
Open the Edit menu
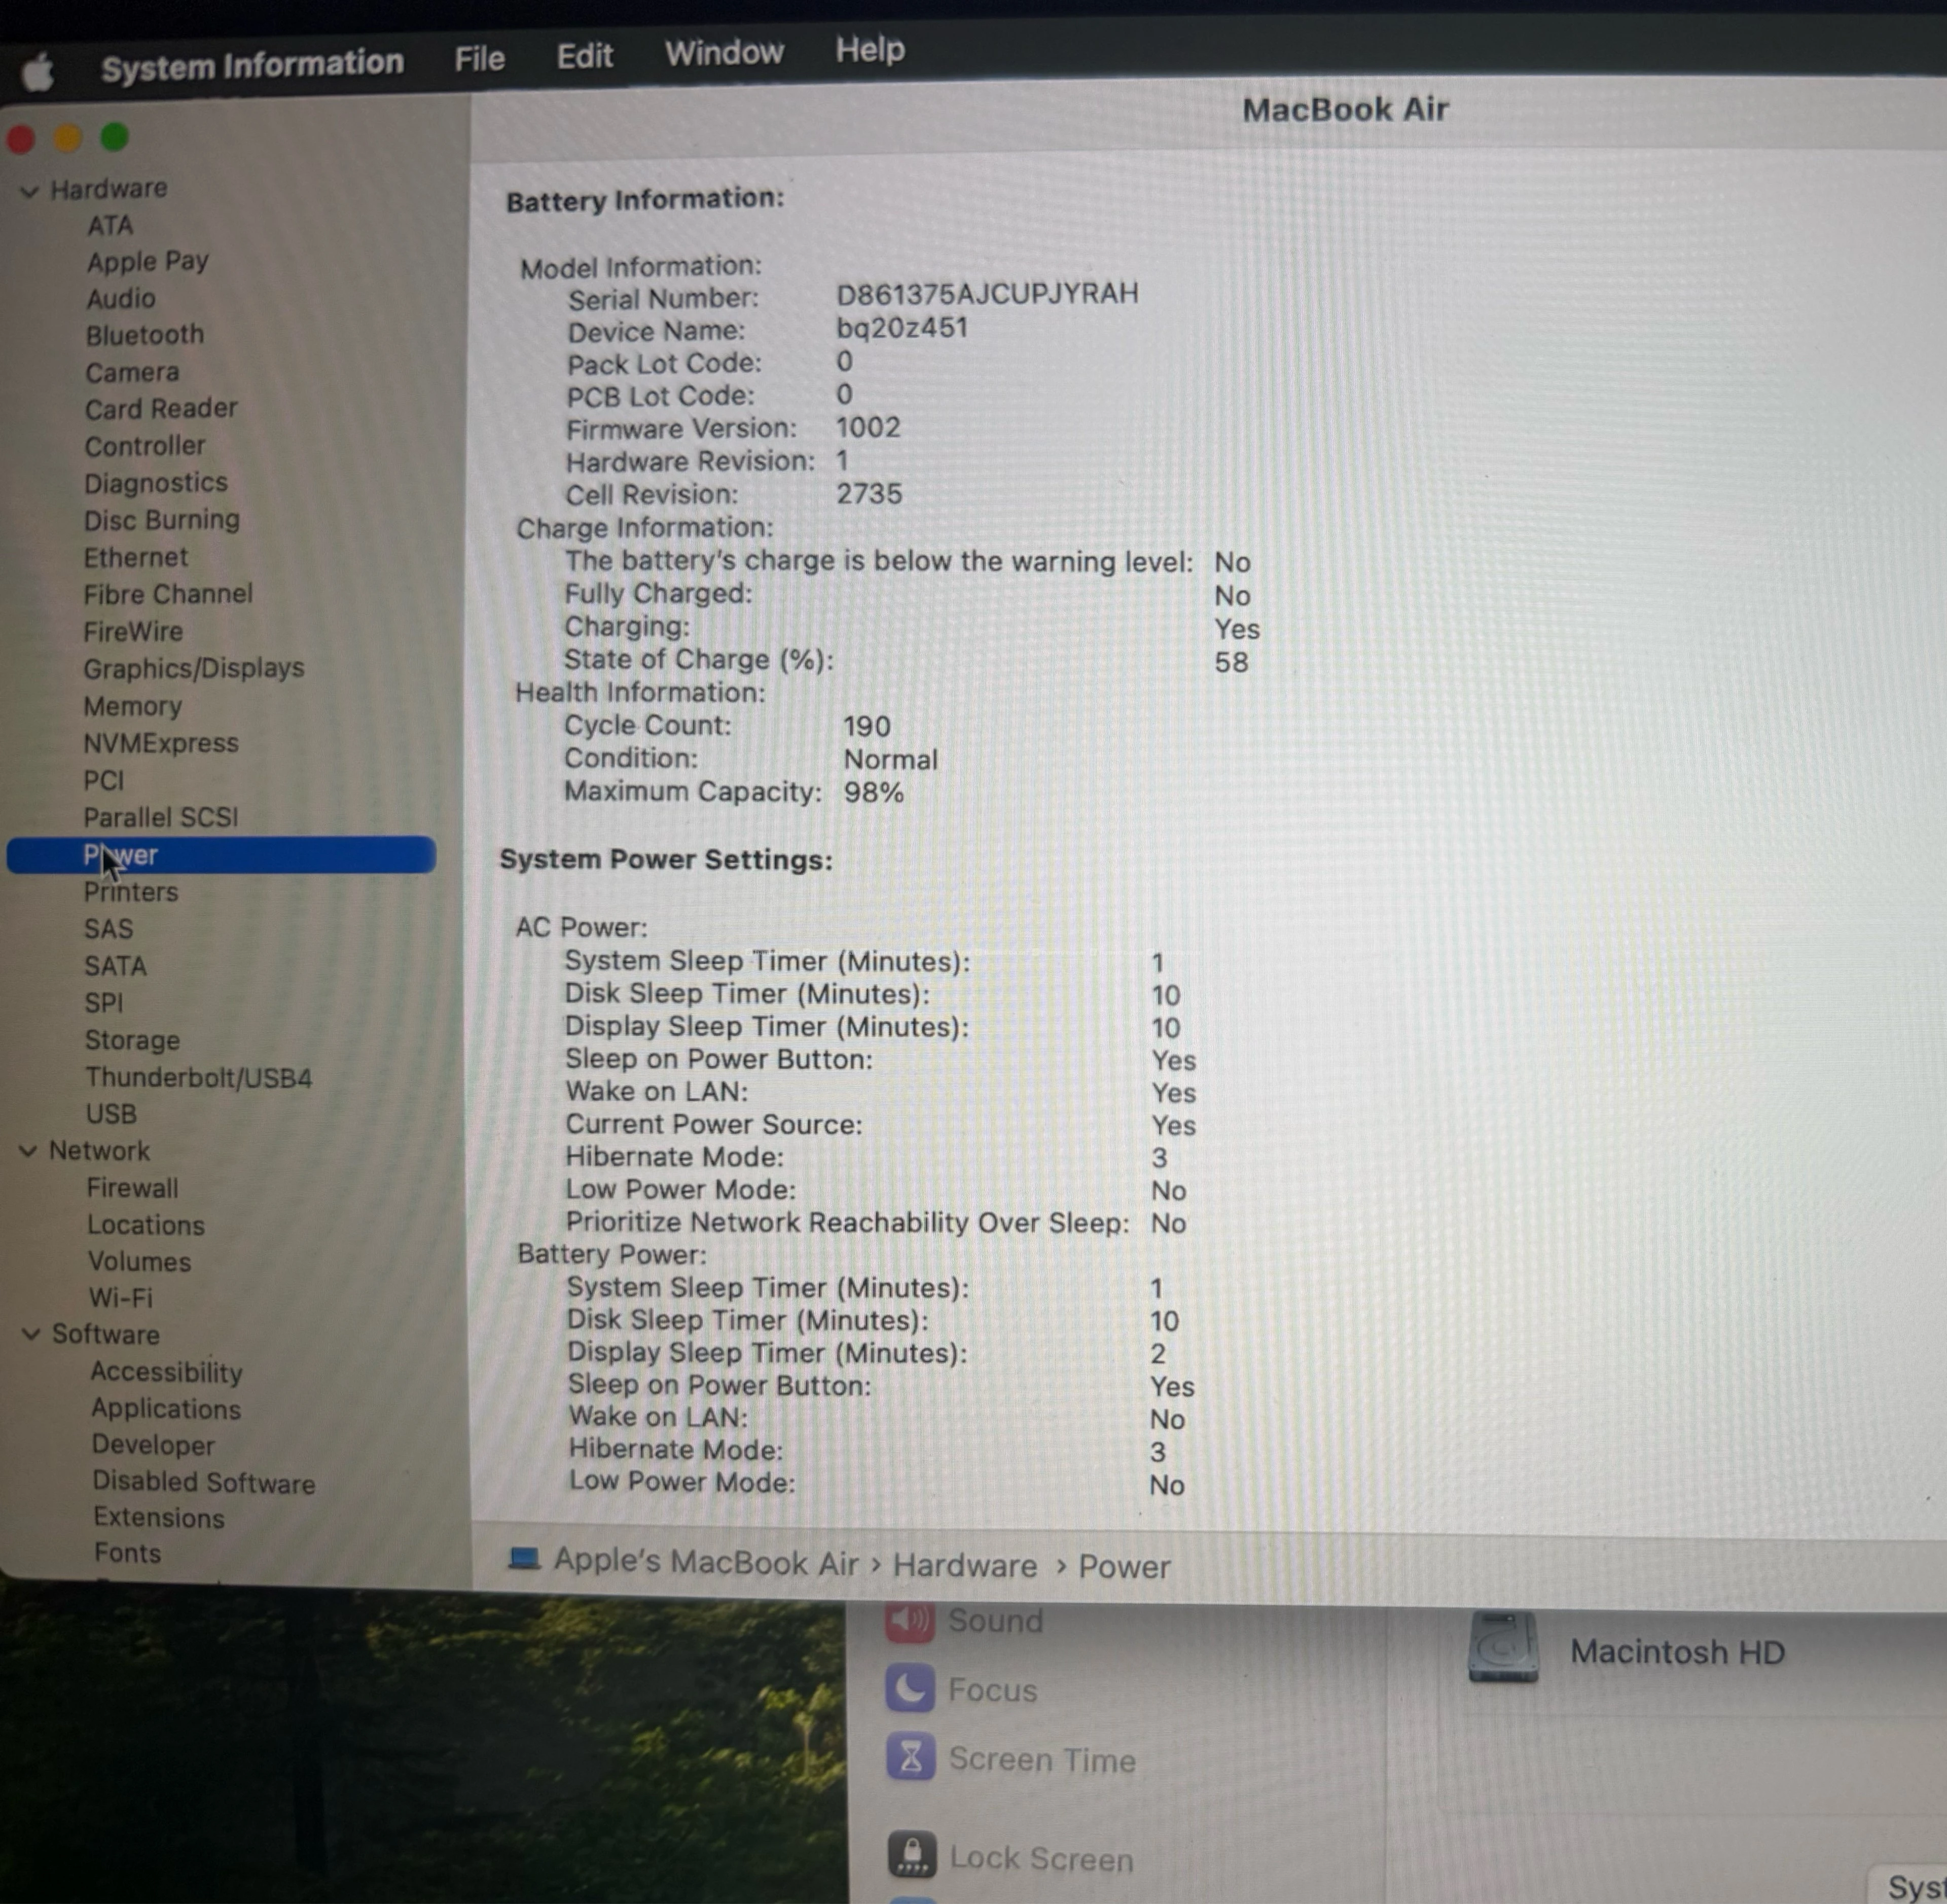pos(584,56)
